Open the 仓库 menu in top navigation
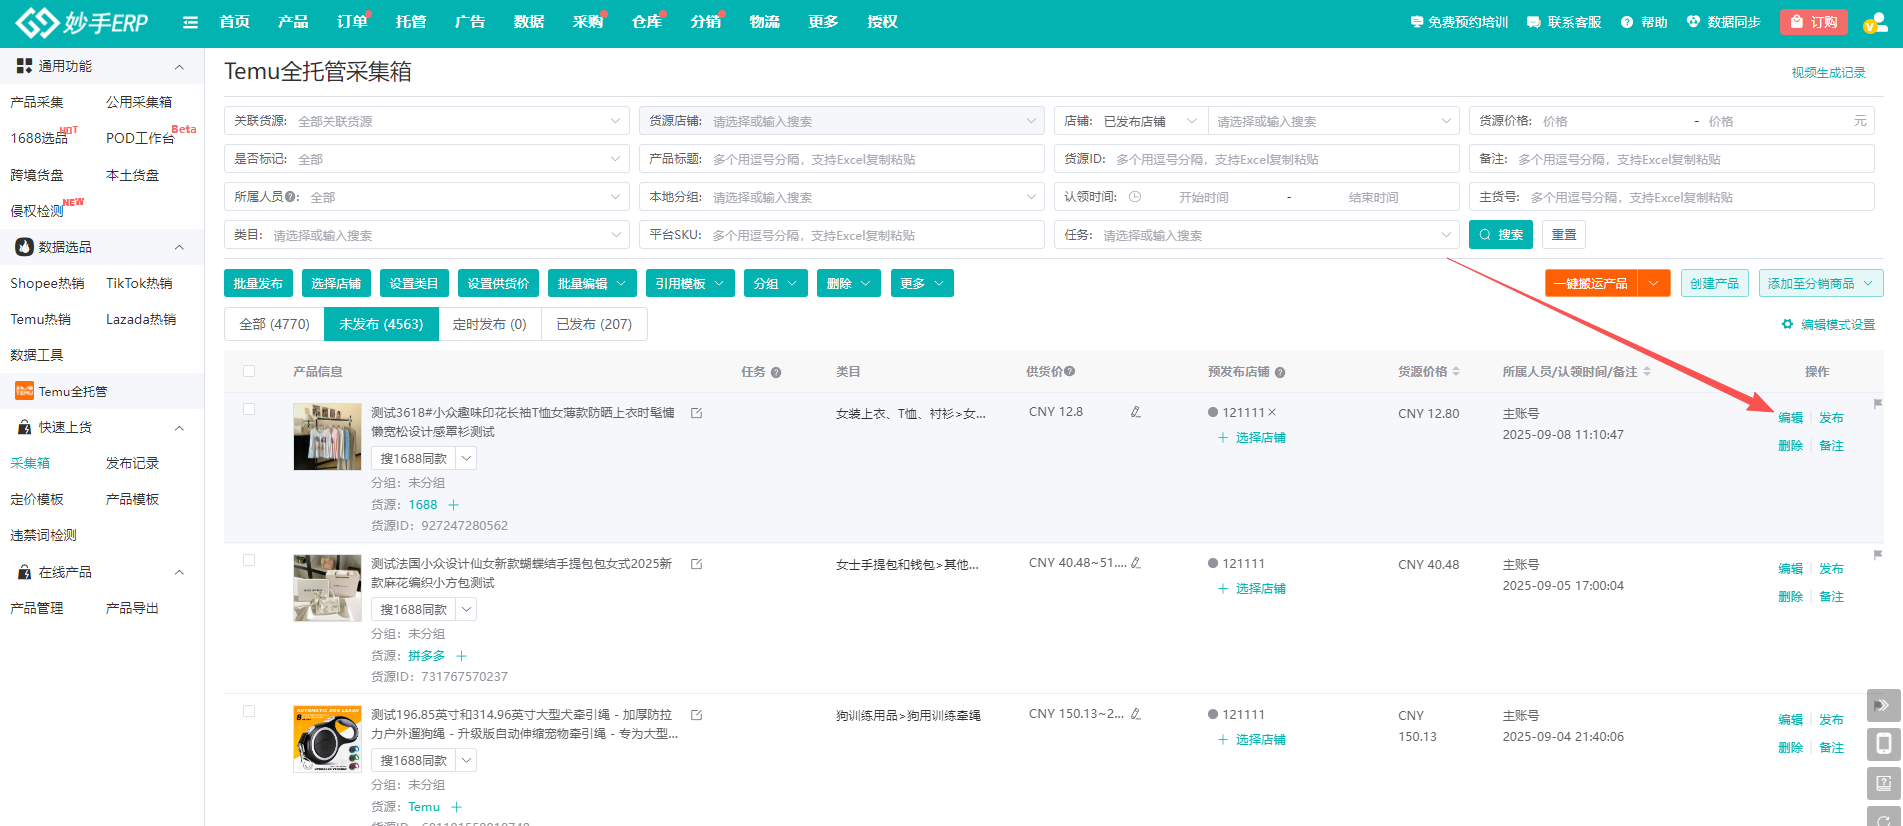1903x826 pixels. (x=646, y=22)
